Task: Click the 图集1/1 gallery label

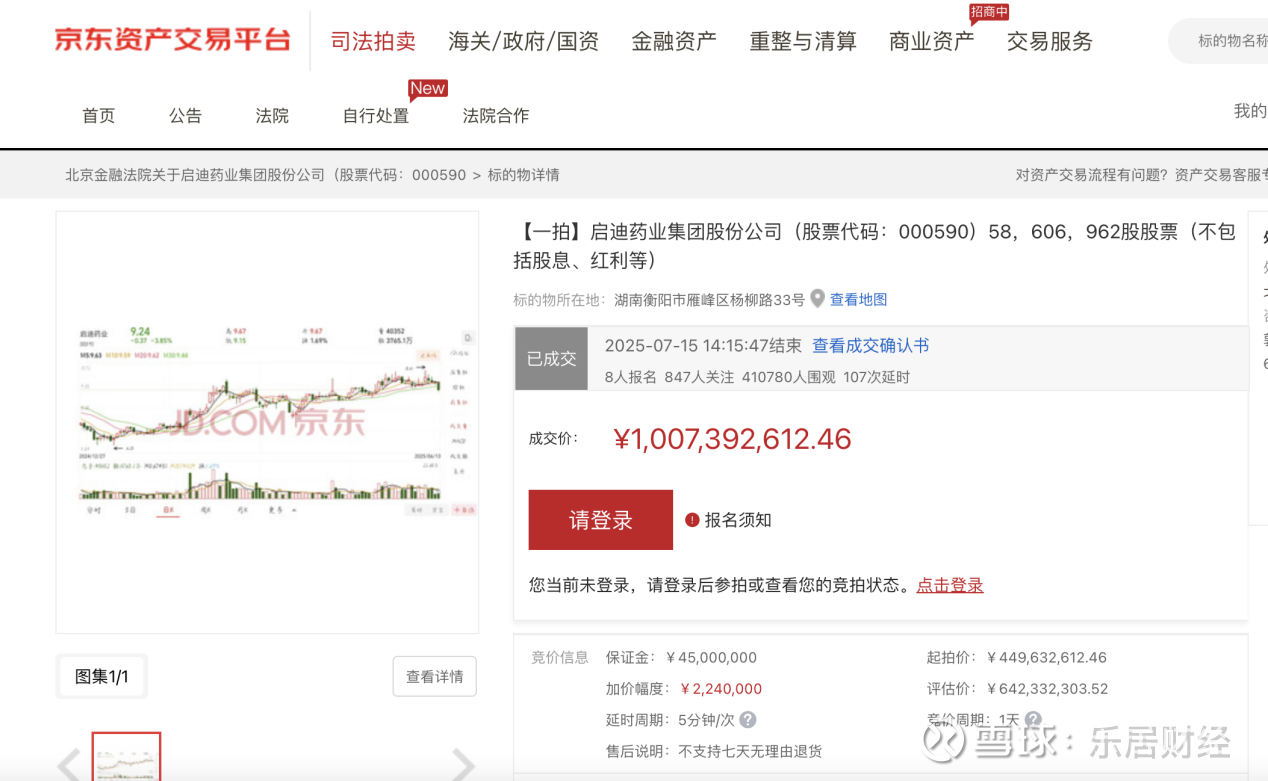Action: [x=102, y=677]
